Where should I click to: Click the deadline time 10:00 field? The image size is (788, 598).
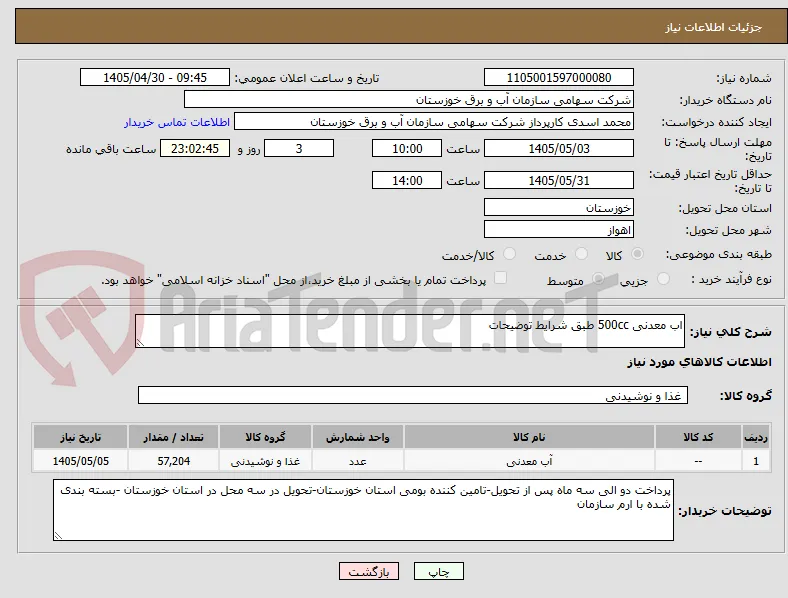(x=407, y=148)
